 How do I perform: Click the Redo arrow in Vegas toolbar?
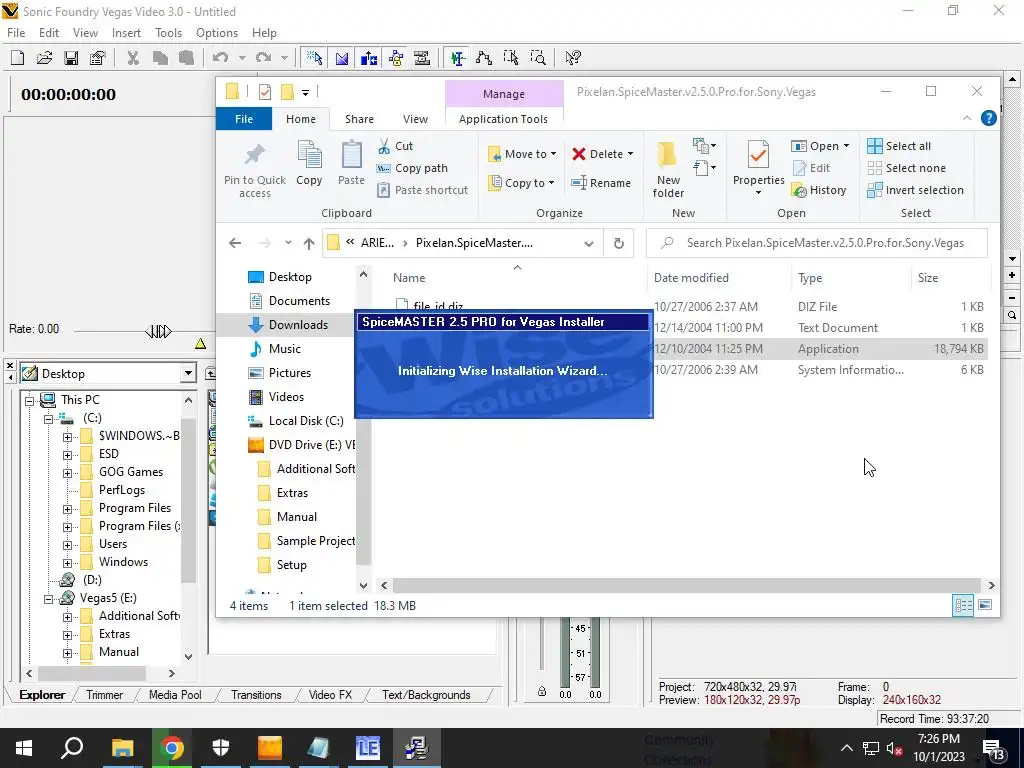263,58
